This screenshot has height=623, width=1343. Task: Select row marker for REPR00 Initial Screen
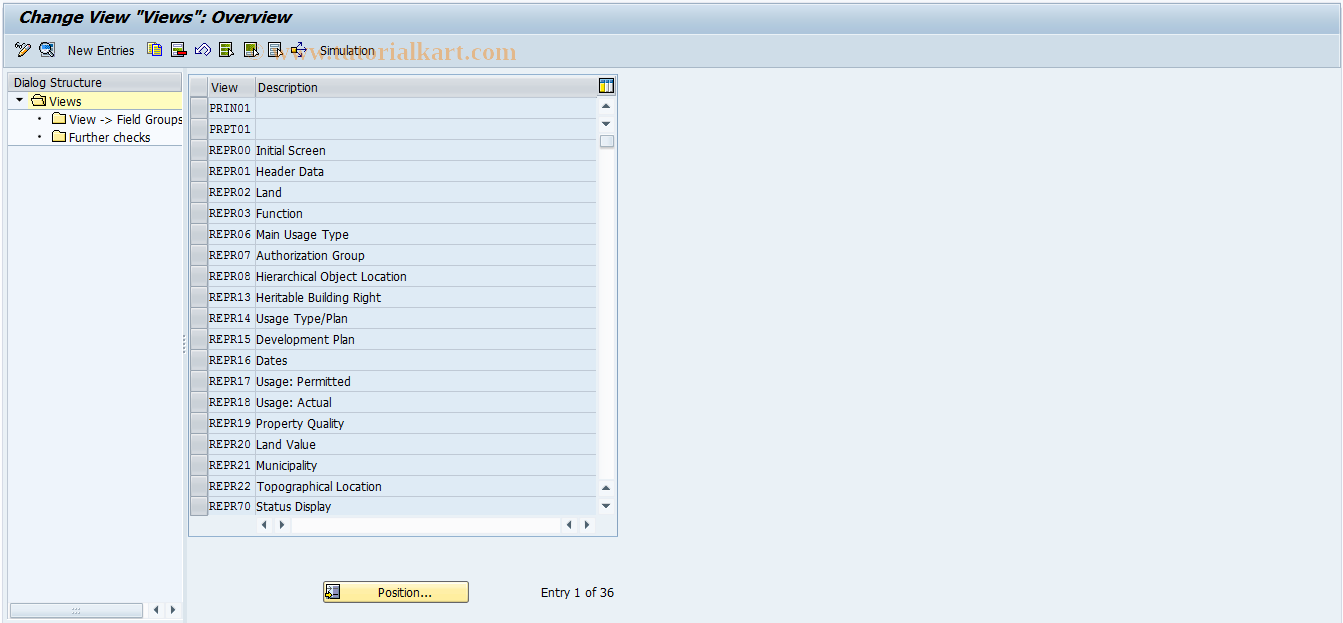(x=199, y=150)
